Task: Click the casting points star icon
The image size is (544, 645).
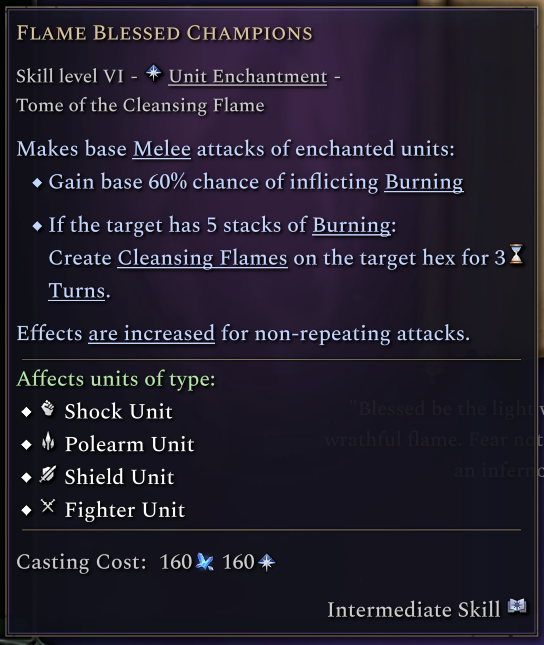Action: coord(266,562)
